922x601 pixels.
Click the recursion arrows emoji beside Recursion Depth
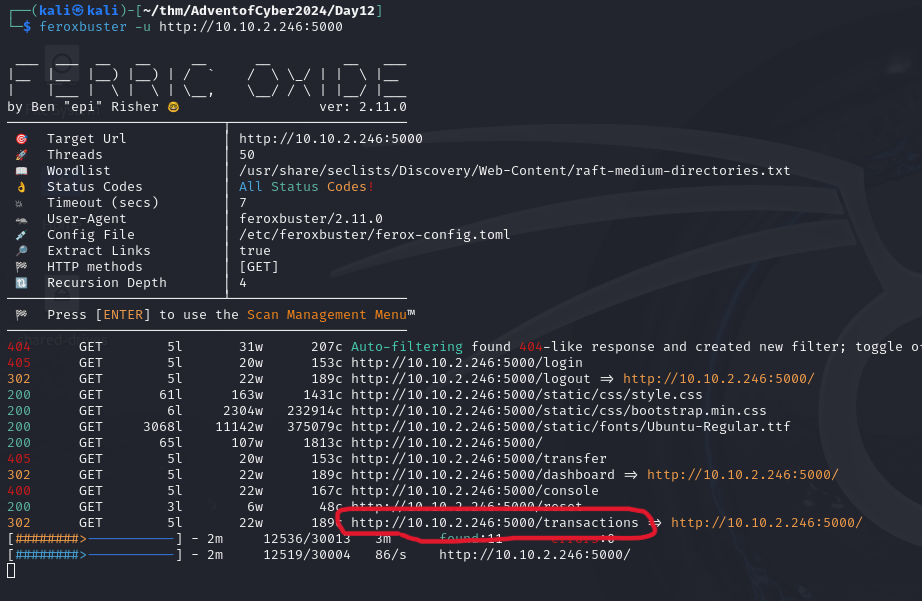click(x=22, y=283)
